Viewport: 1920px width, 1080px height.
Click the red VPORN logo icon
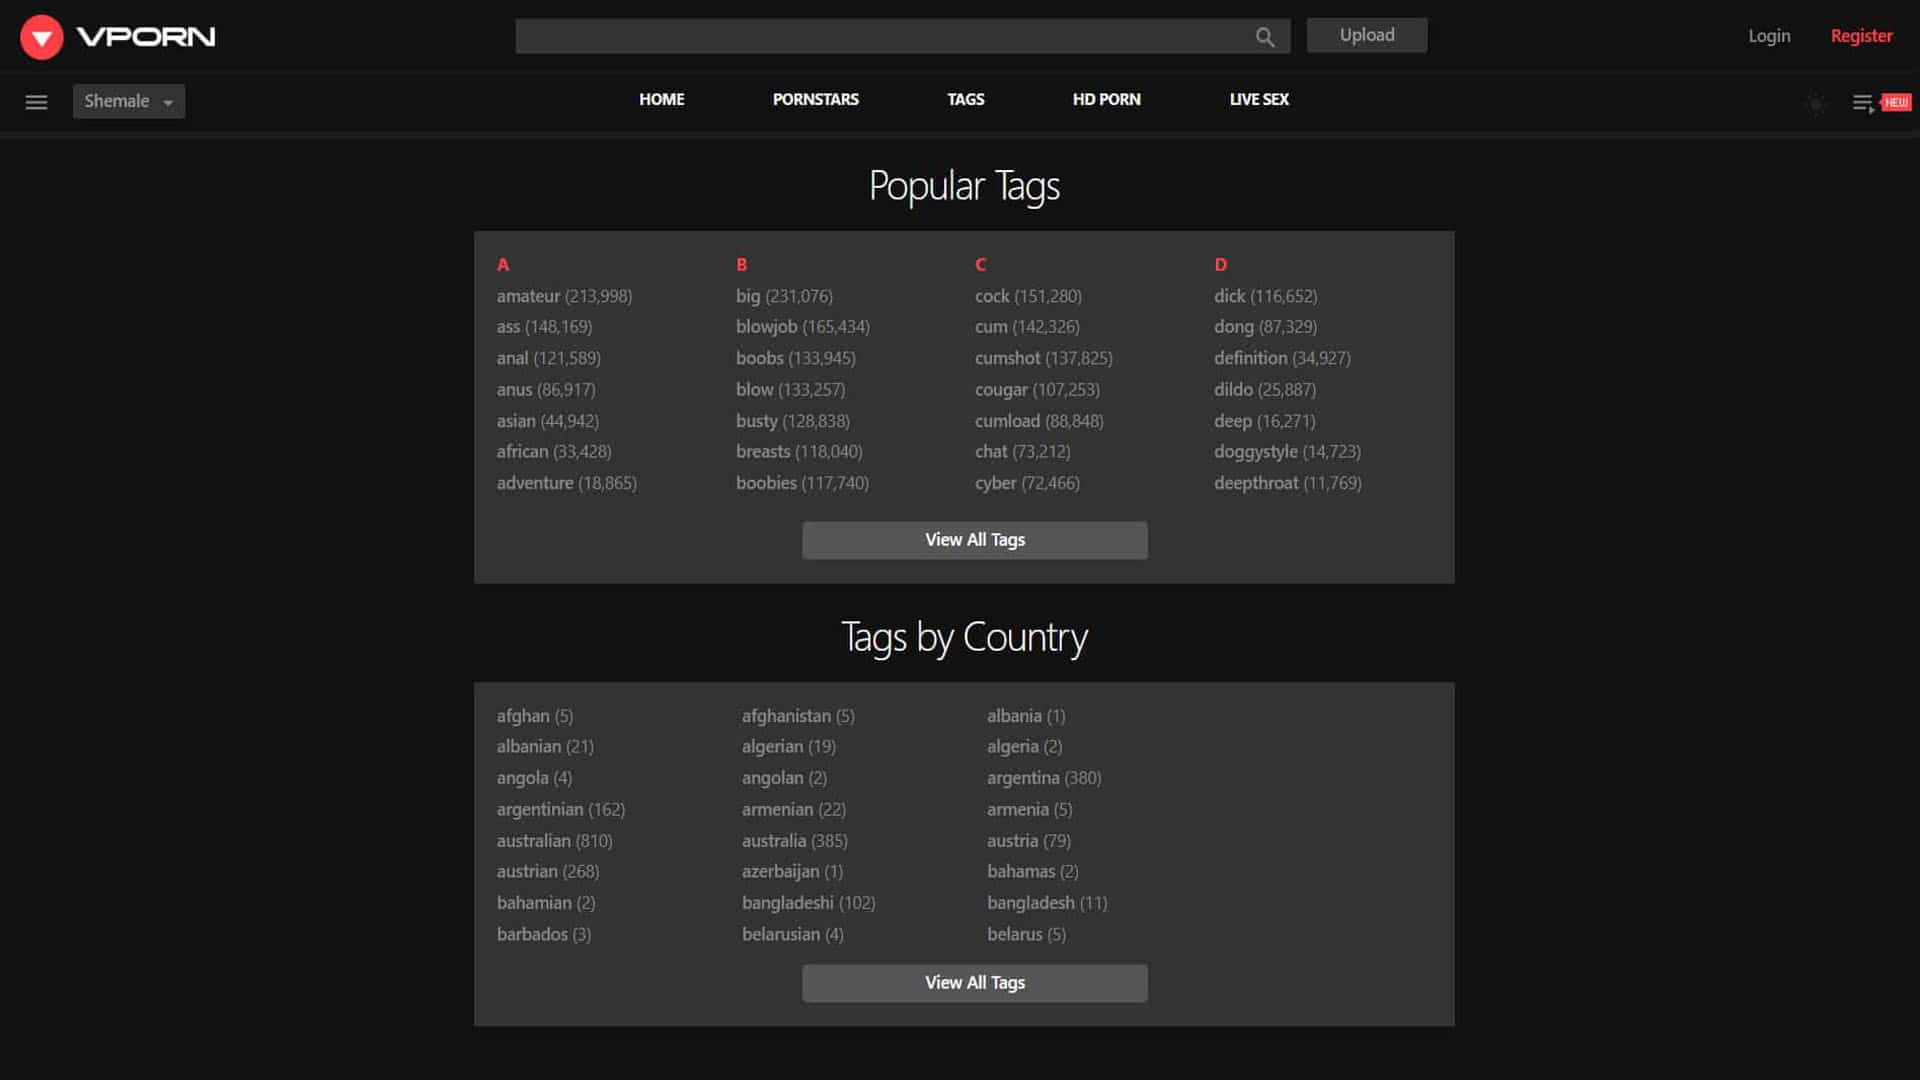42,37
